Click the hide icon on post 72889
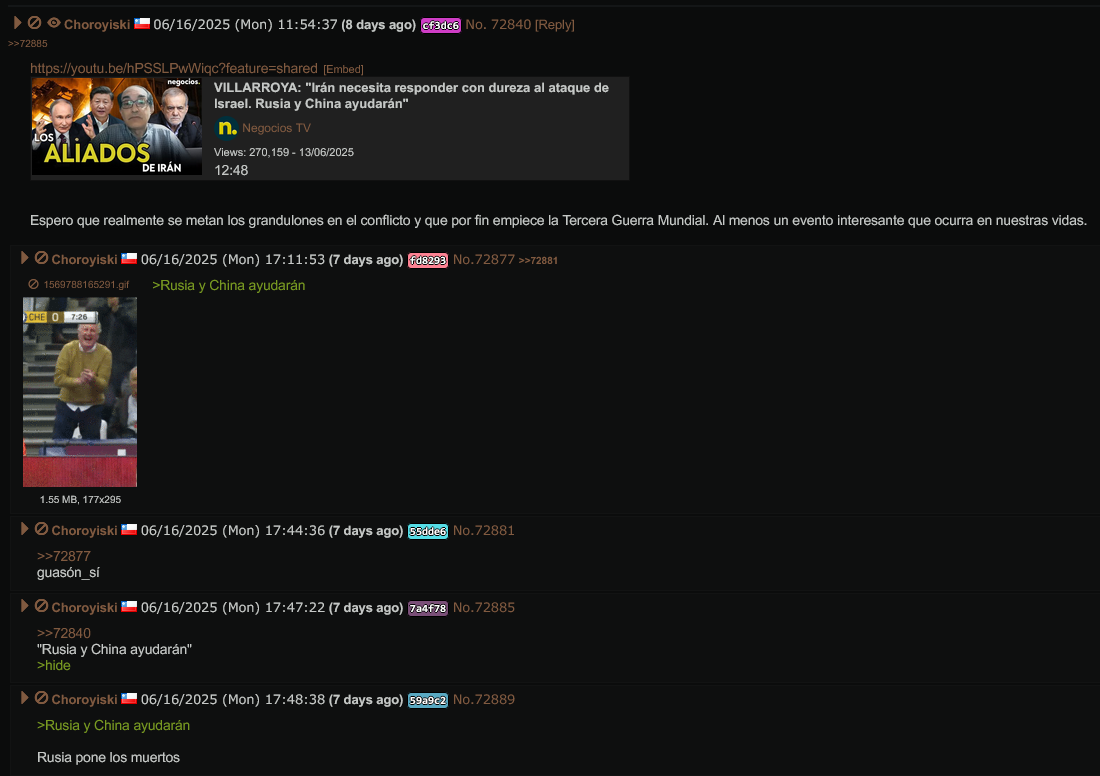Image resolution: width=1100 pixels, height=776 pixels. [x=41, y=697]
